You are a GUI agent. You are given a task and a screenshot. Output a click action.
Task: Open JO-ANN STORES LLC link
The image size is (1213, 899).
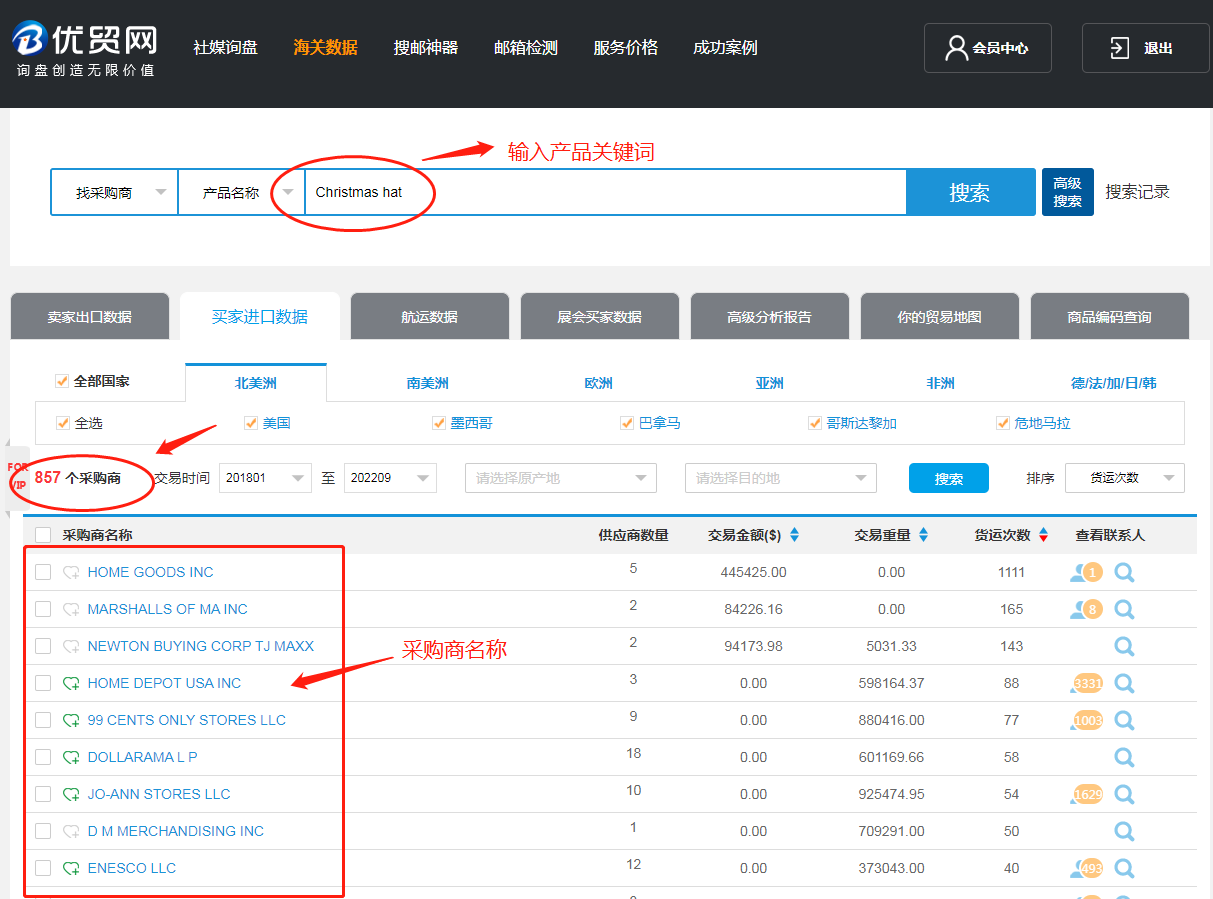coord(159,794)
